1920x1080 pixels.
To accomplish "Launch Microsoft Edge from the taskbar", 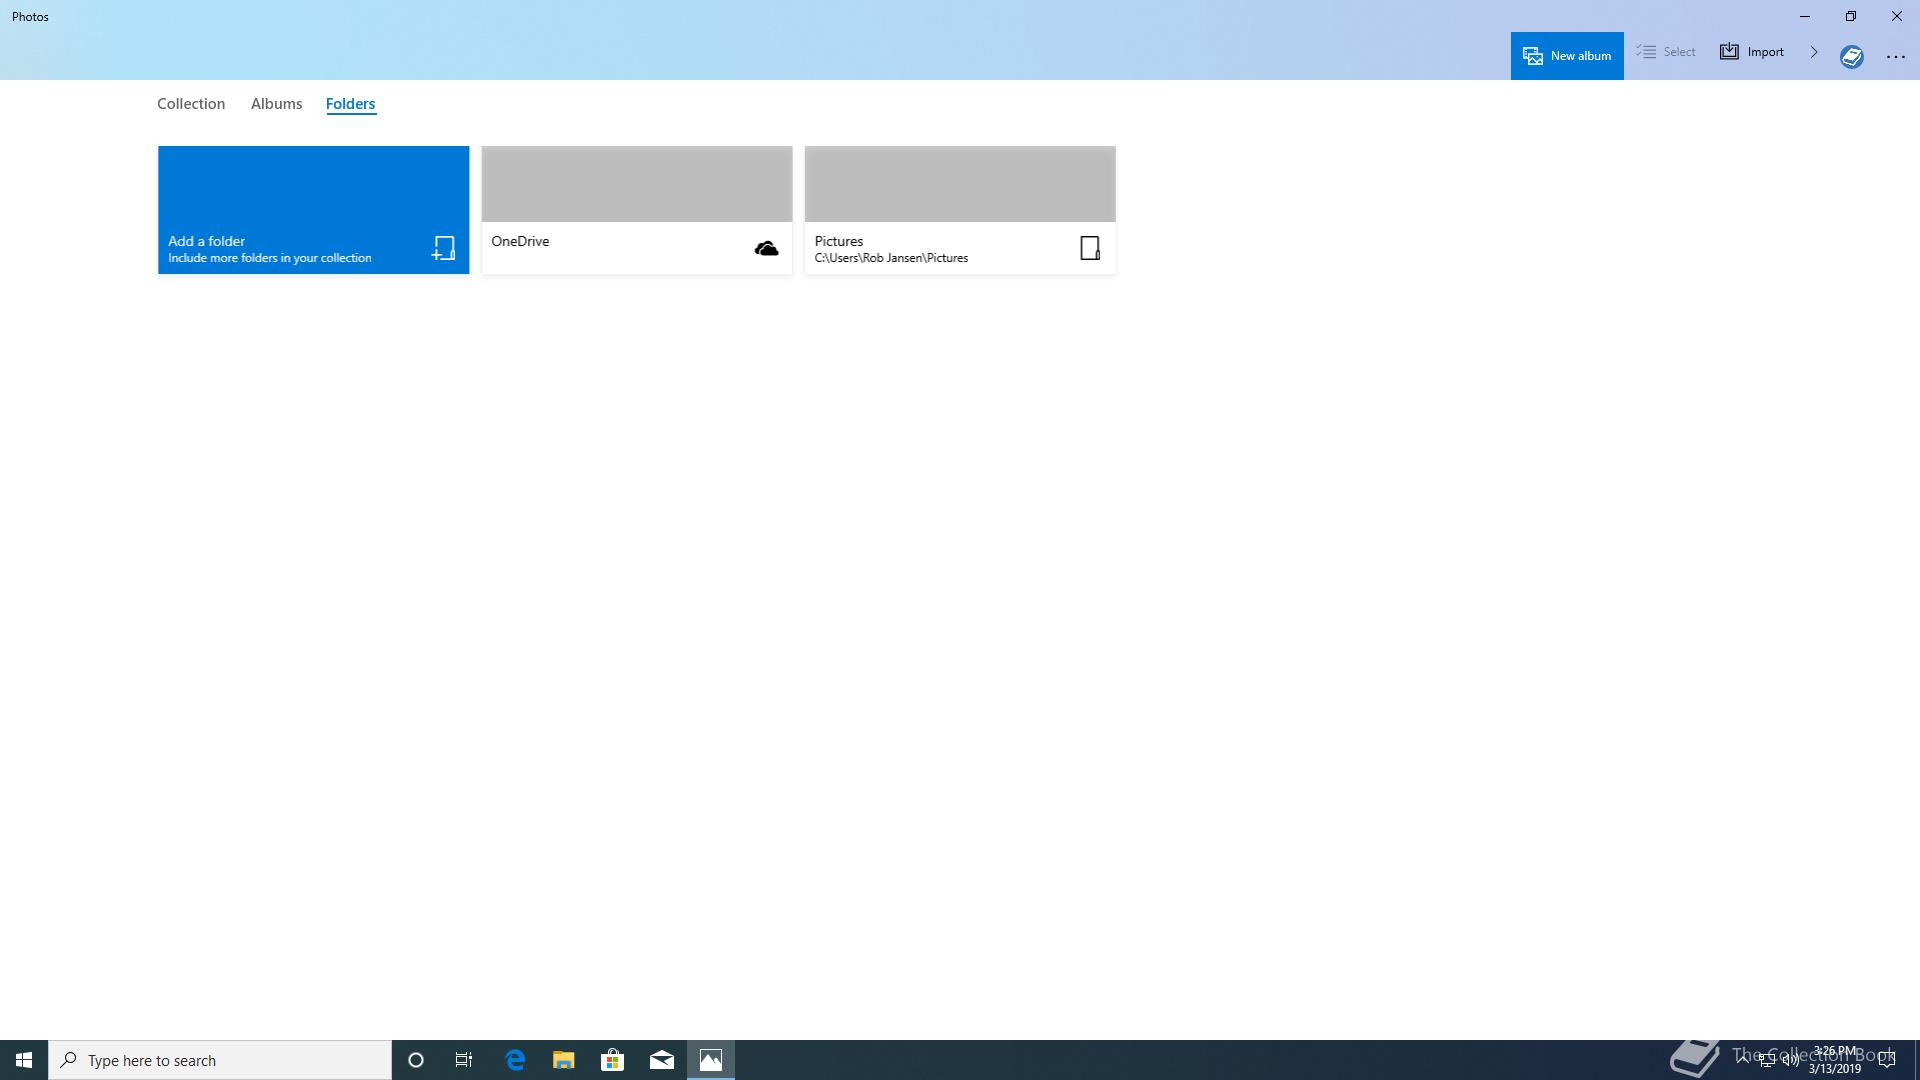I will [x=515, y=1060].
